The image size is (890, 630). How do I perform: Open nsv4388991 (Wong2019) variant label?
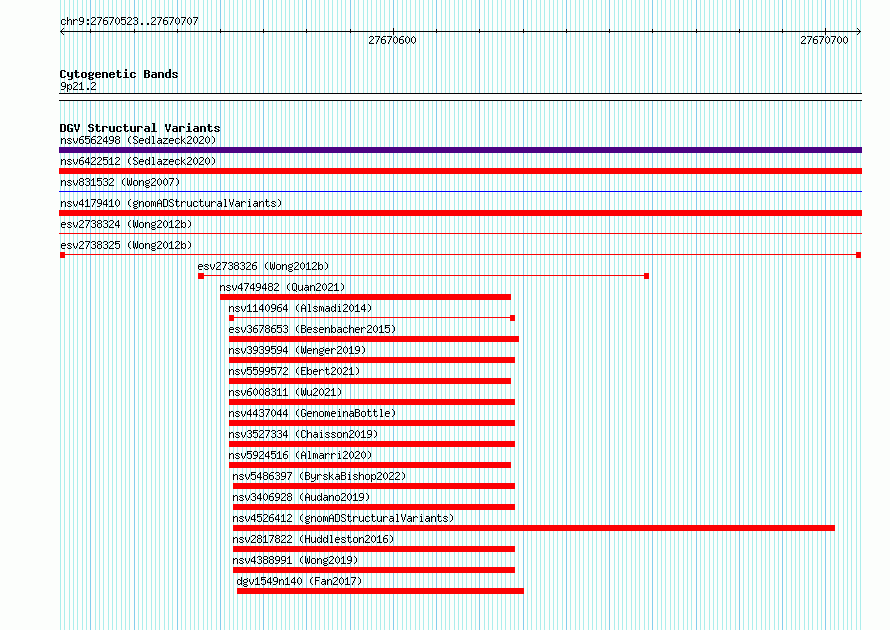click(295, 560)
